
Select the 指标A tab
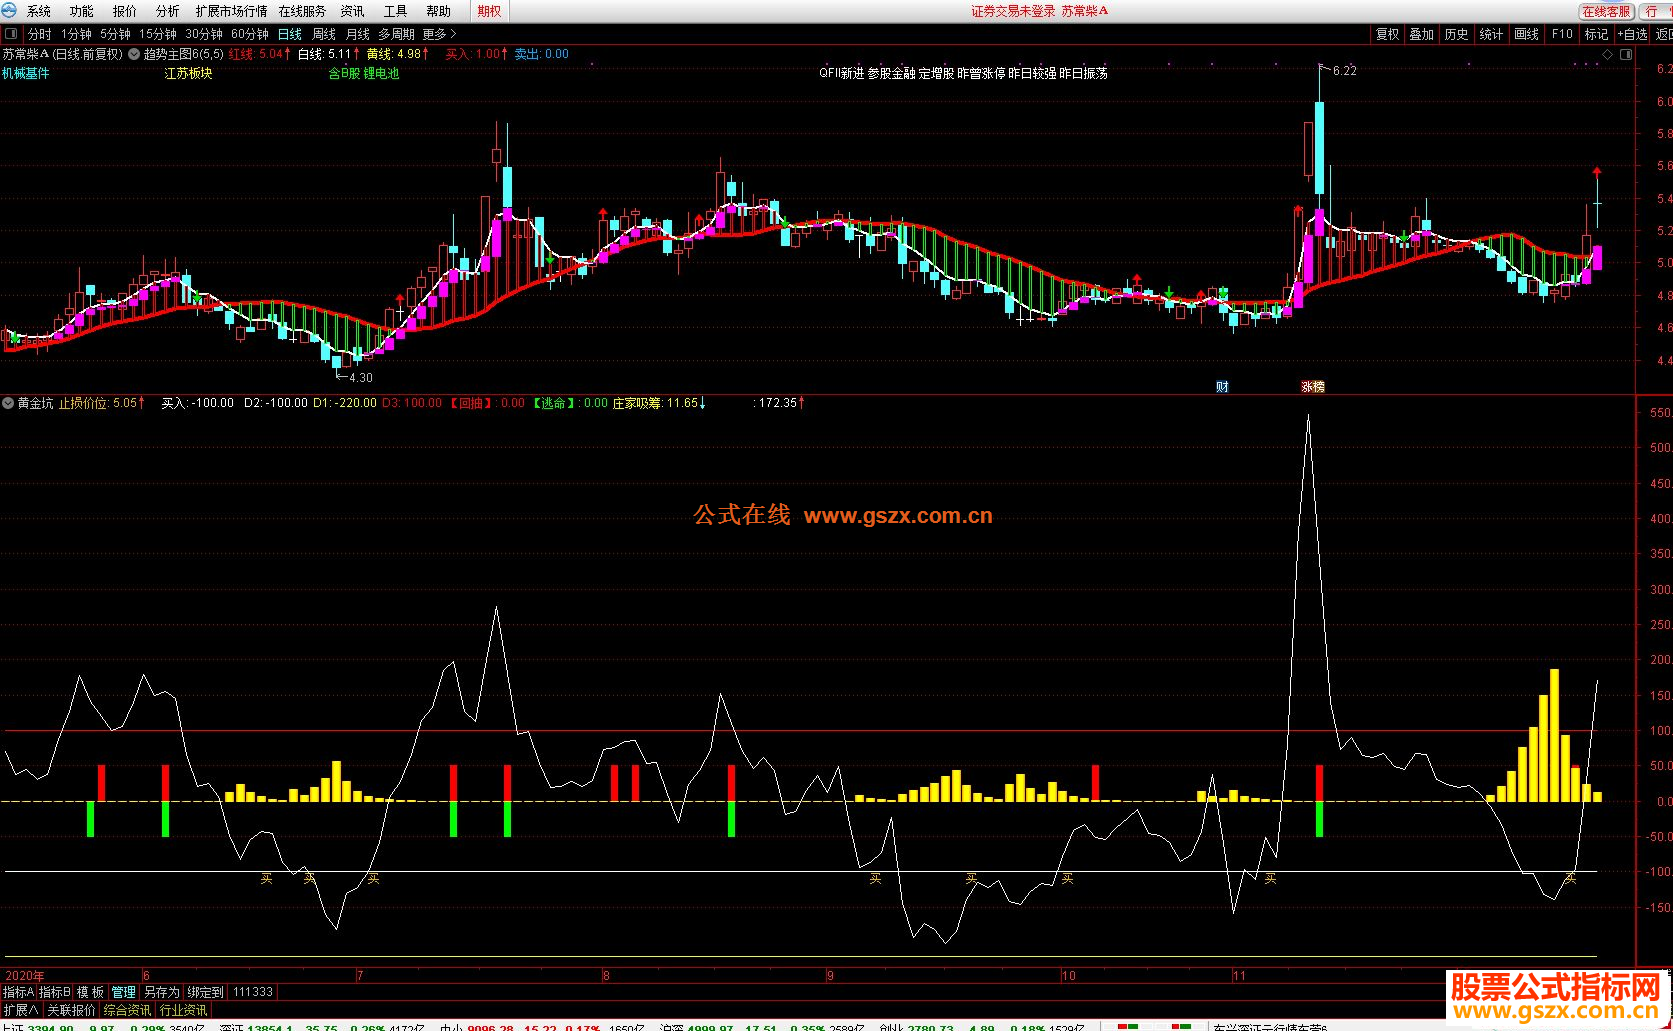(x=18, y=992)
